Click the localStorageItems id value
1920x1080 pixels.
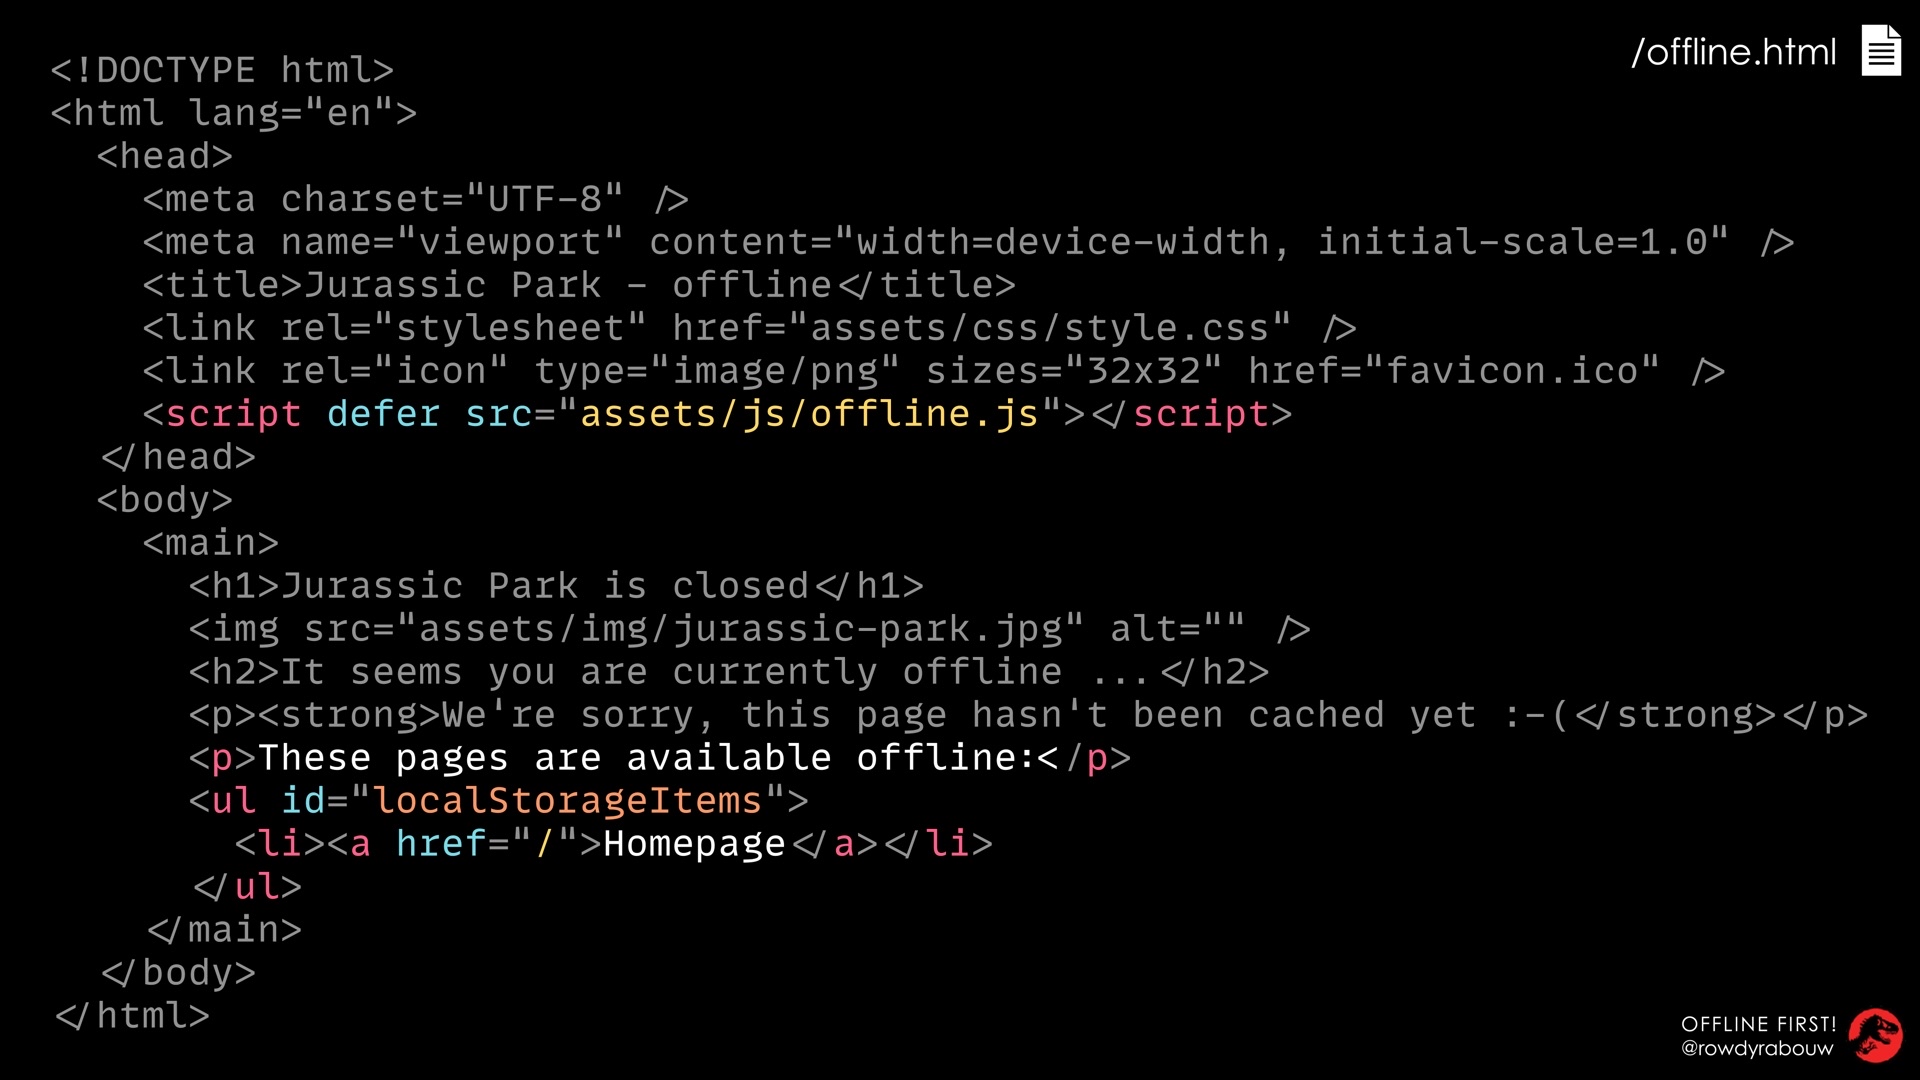(568, 801)
